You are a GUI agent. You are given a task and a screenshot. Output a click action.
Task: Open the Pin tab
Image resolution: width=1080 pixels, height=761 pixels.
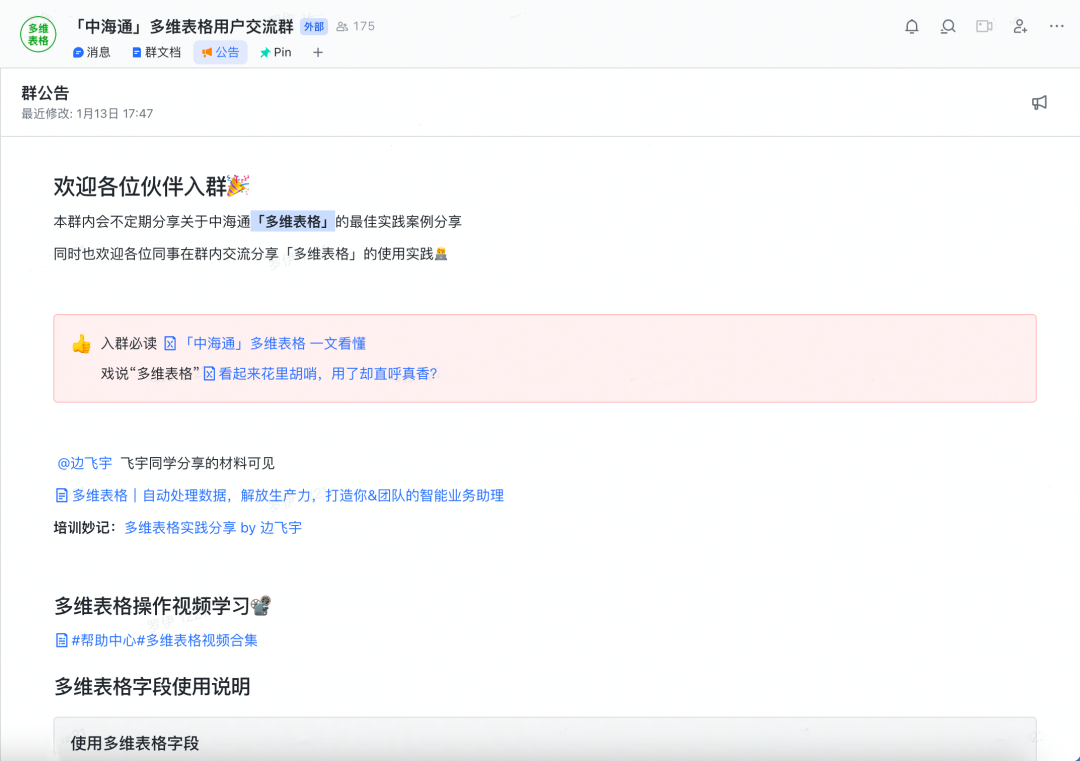tap(276, 52)
